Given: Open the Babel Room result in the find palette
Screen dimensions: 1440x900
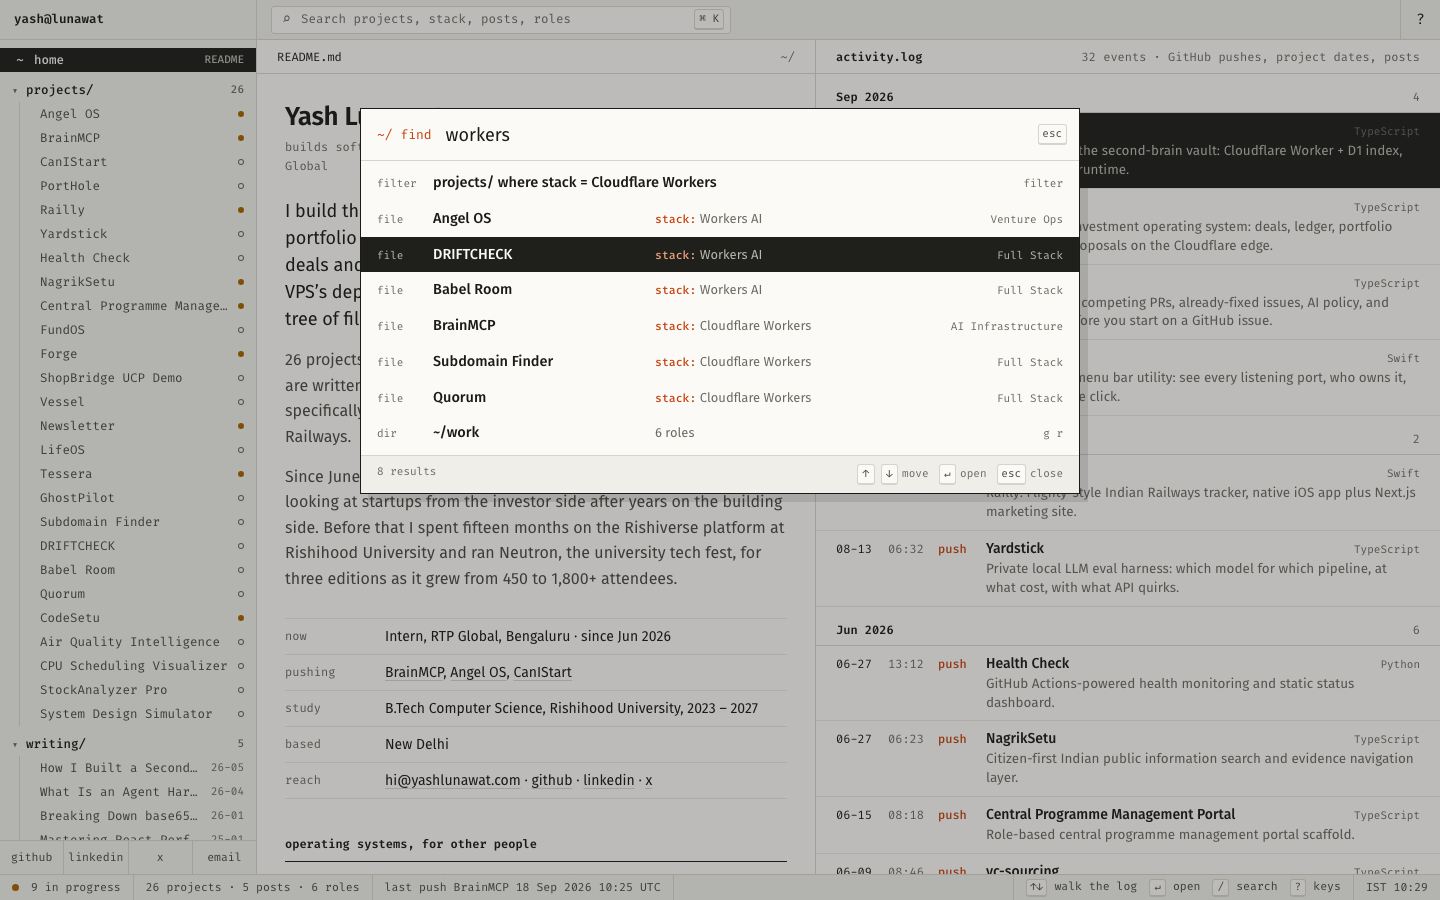Looking at the screenshot, I should click(x=720, y=290).
